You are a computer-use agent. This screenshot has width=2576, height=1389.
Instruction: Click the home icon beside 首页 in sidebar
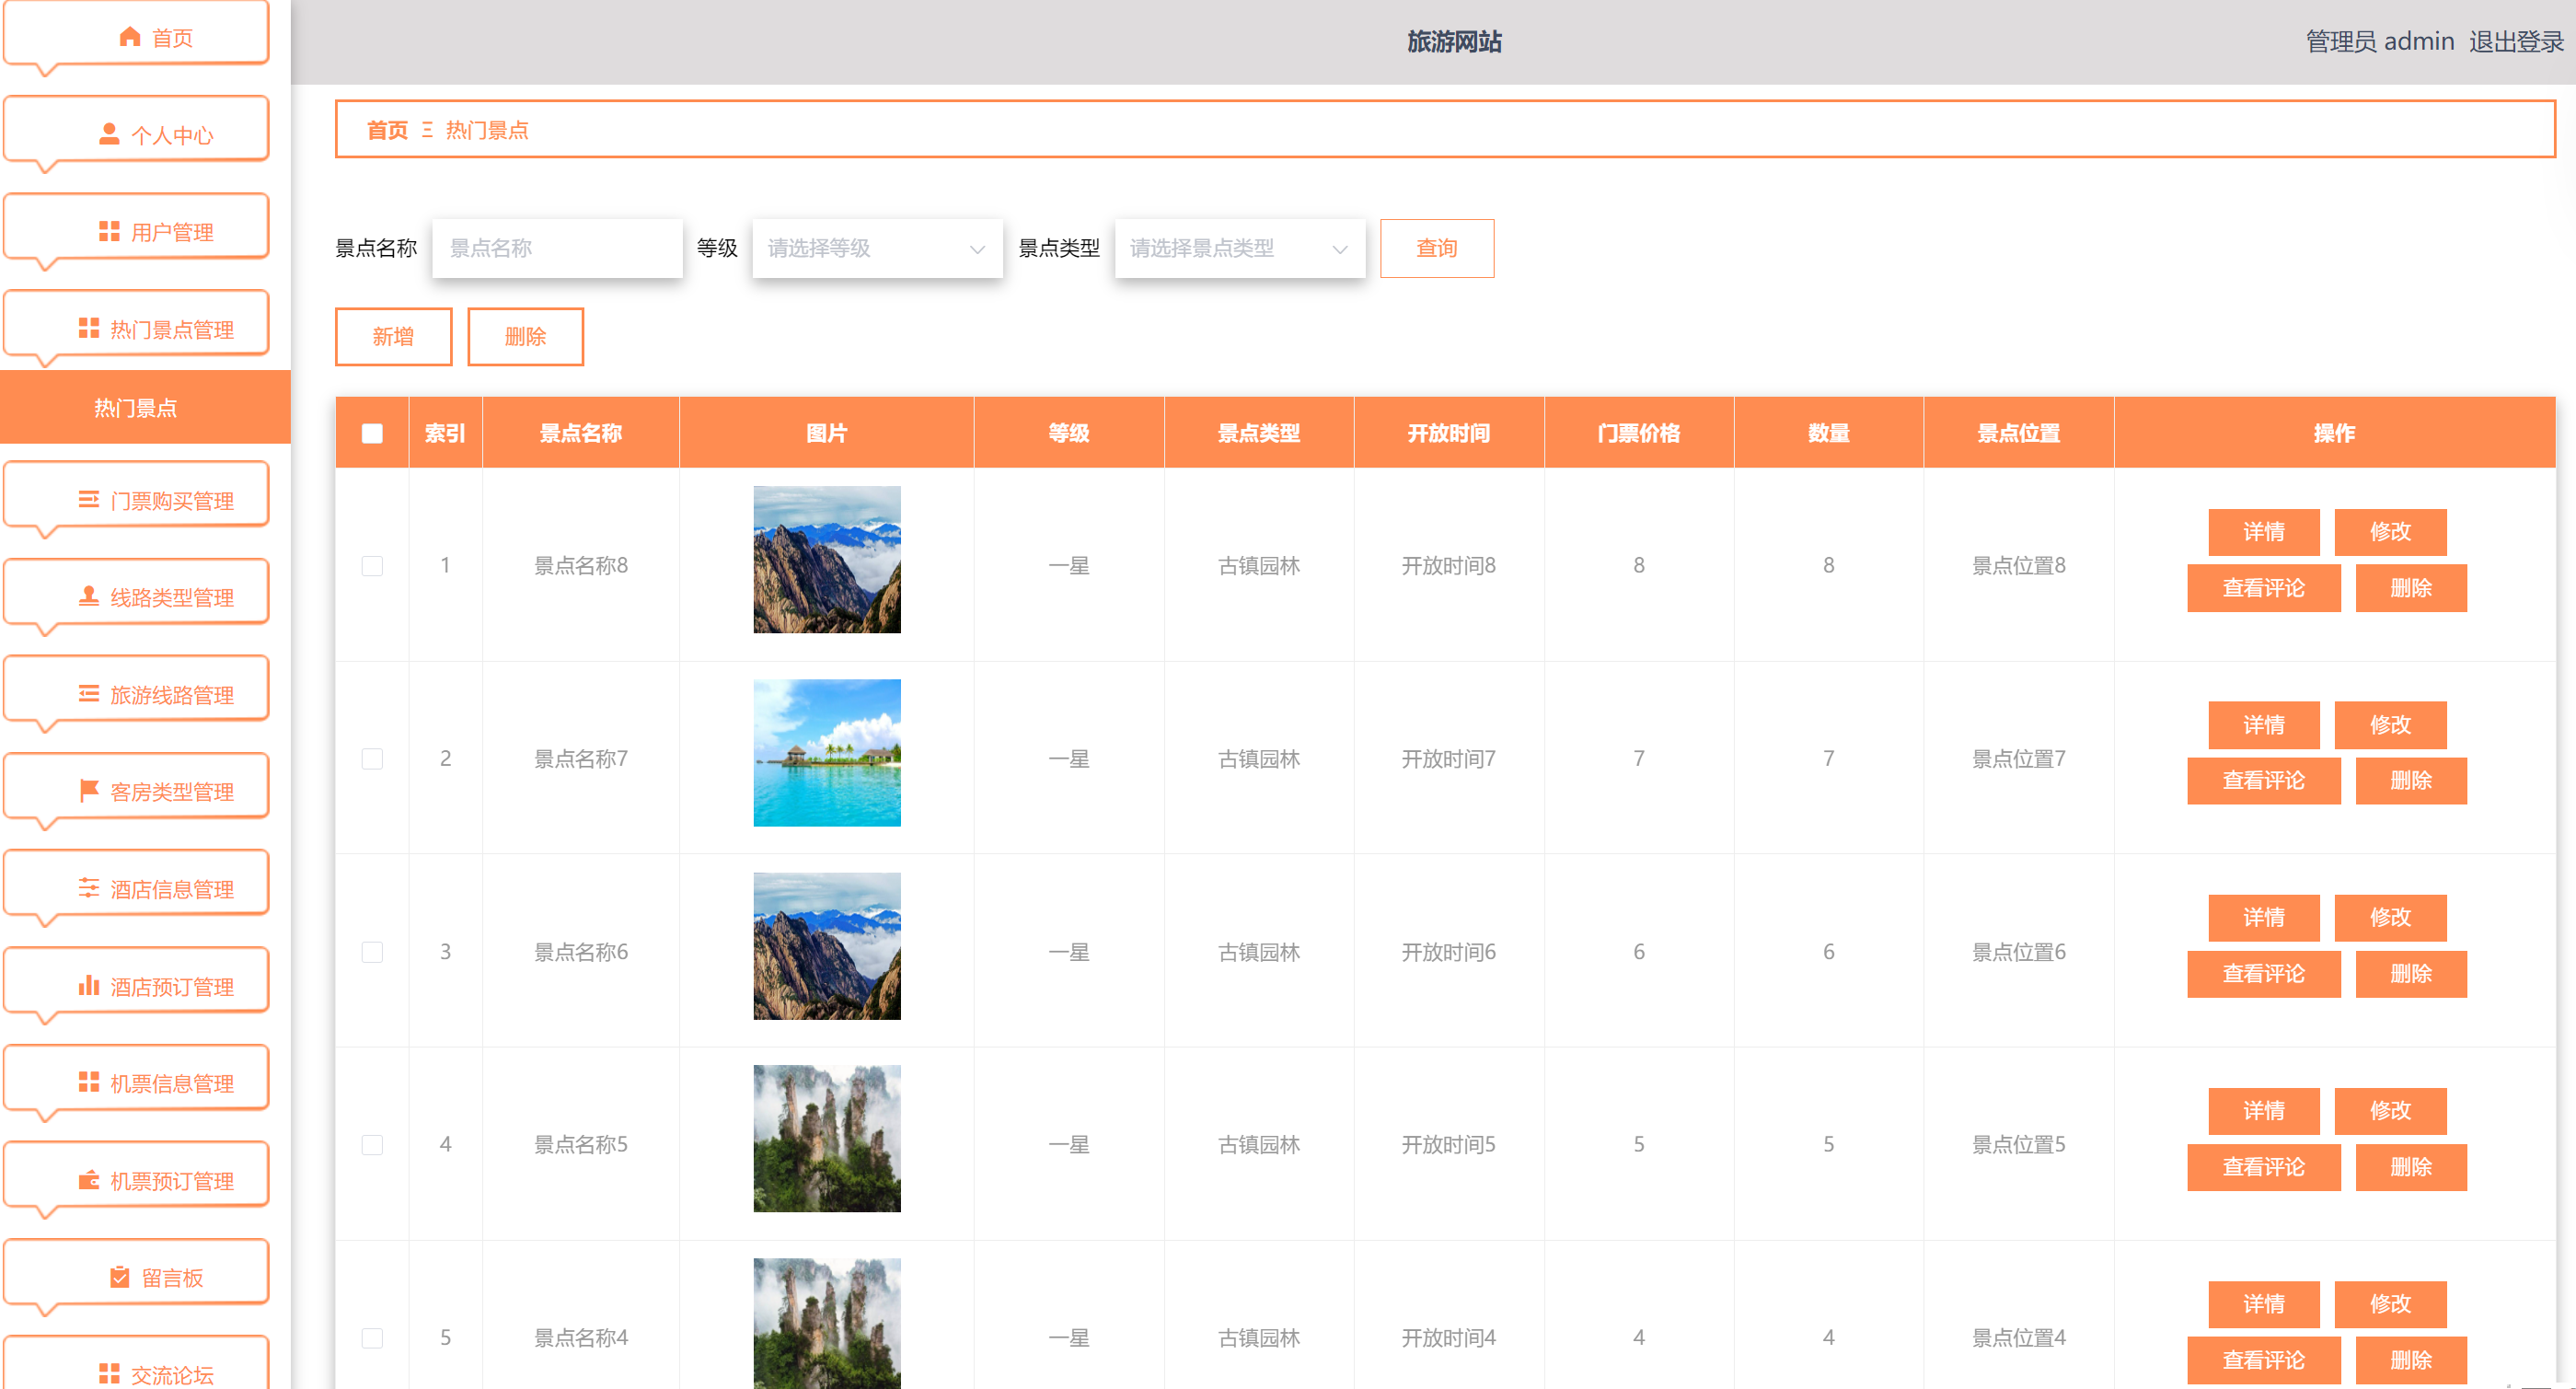(129, 37)
